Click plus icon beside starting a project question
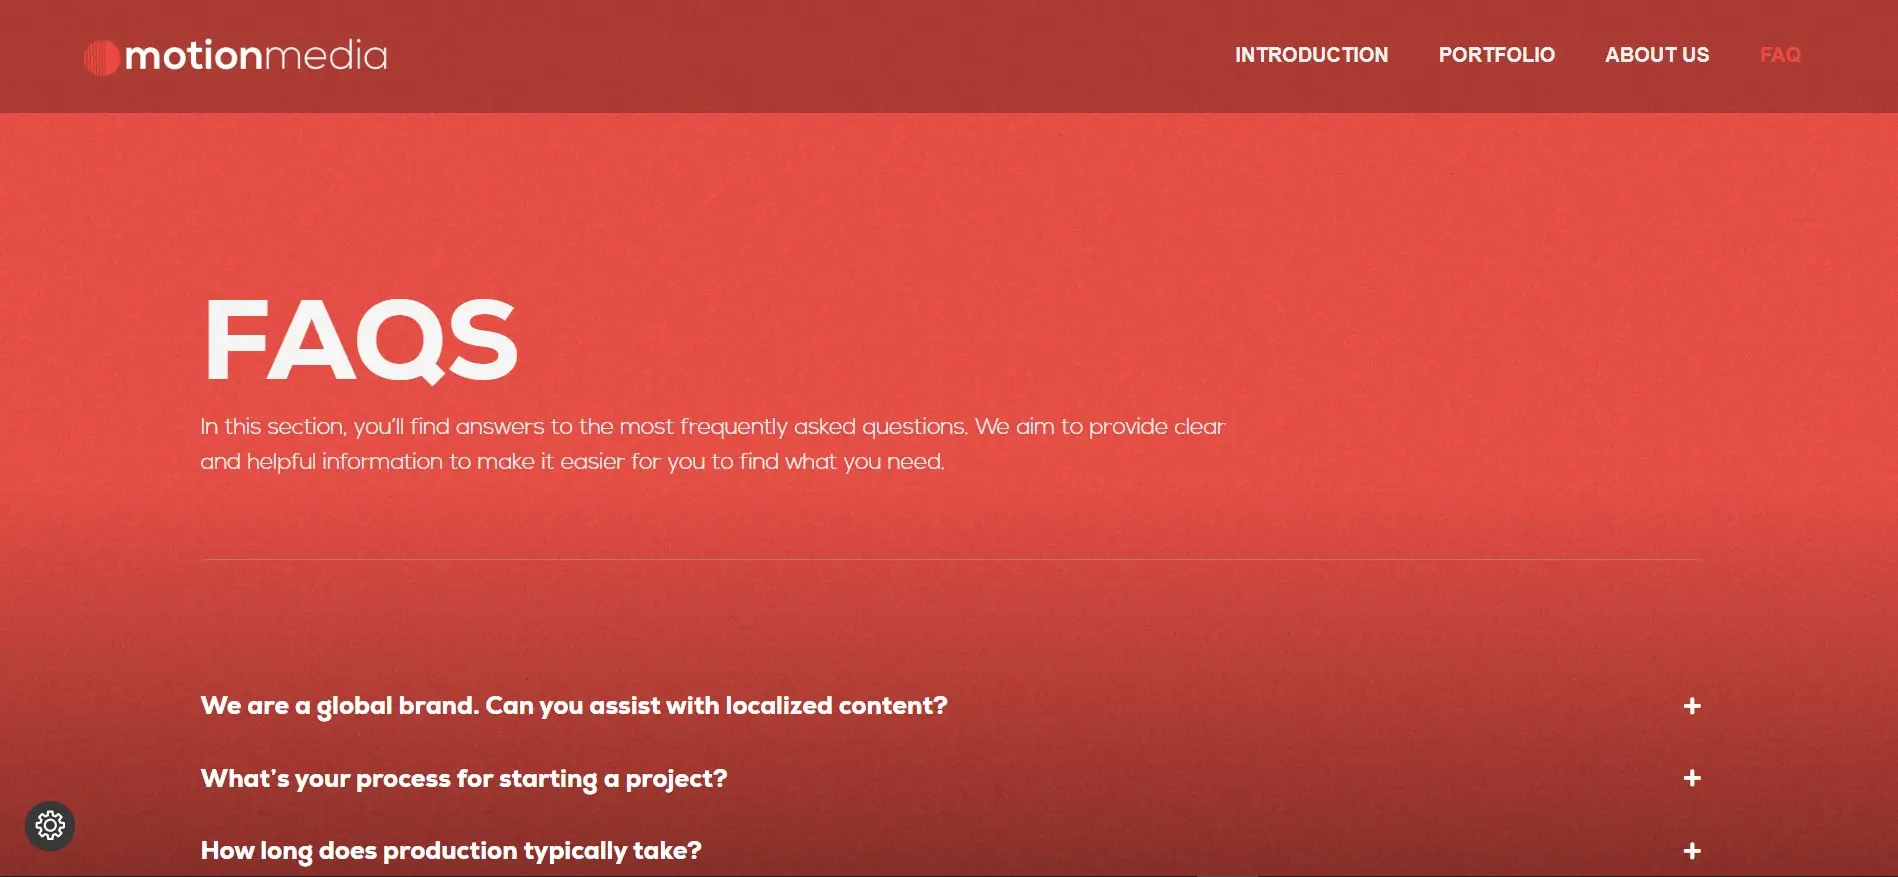This screenshot has height=877, width=1898. click(1692, 778)
